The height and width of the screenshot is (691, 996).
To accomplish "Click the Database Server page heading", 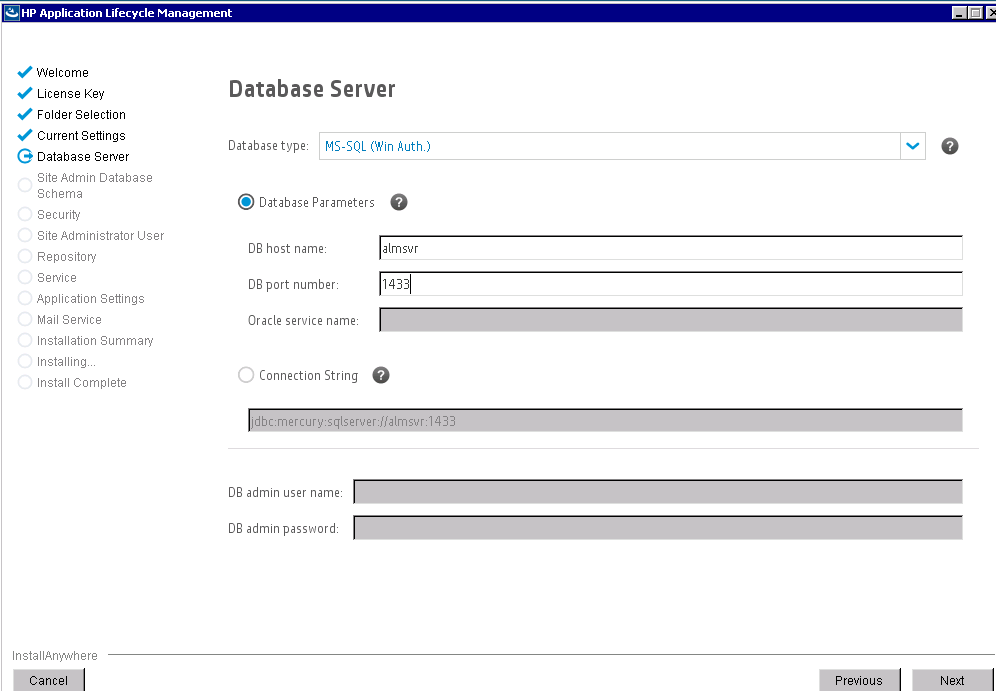I will pyautogui.click(x=312, y=89).
